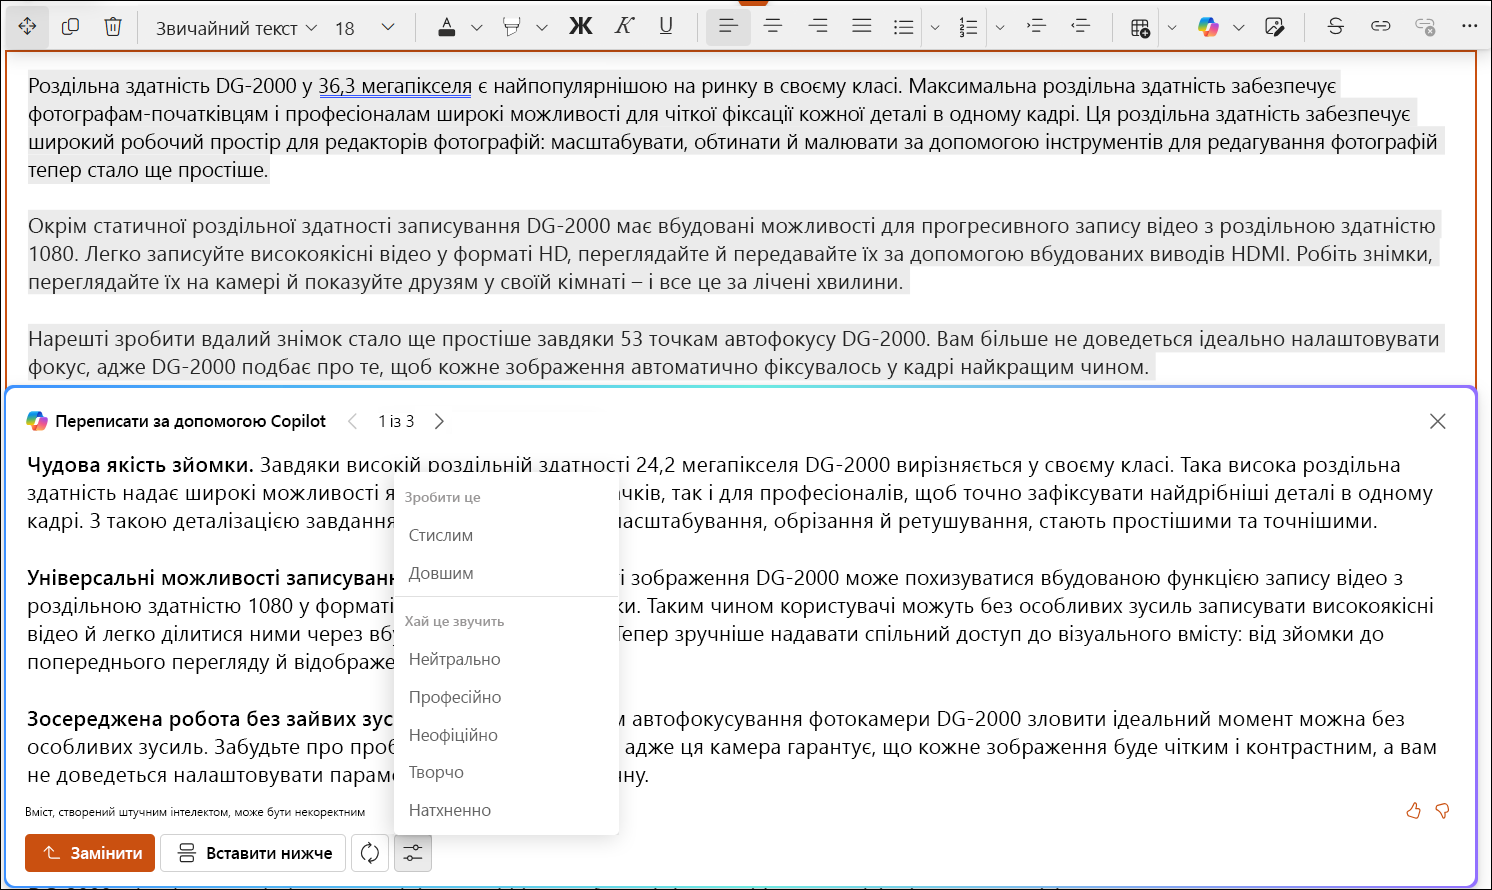
Task: Apply bulleted list
Action: (904, 28)
